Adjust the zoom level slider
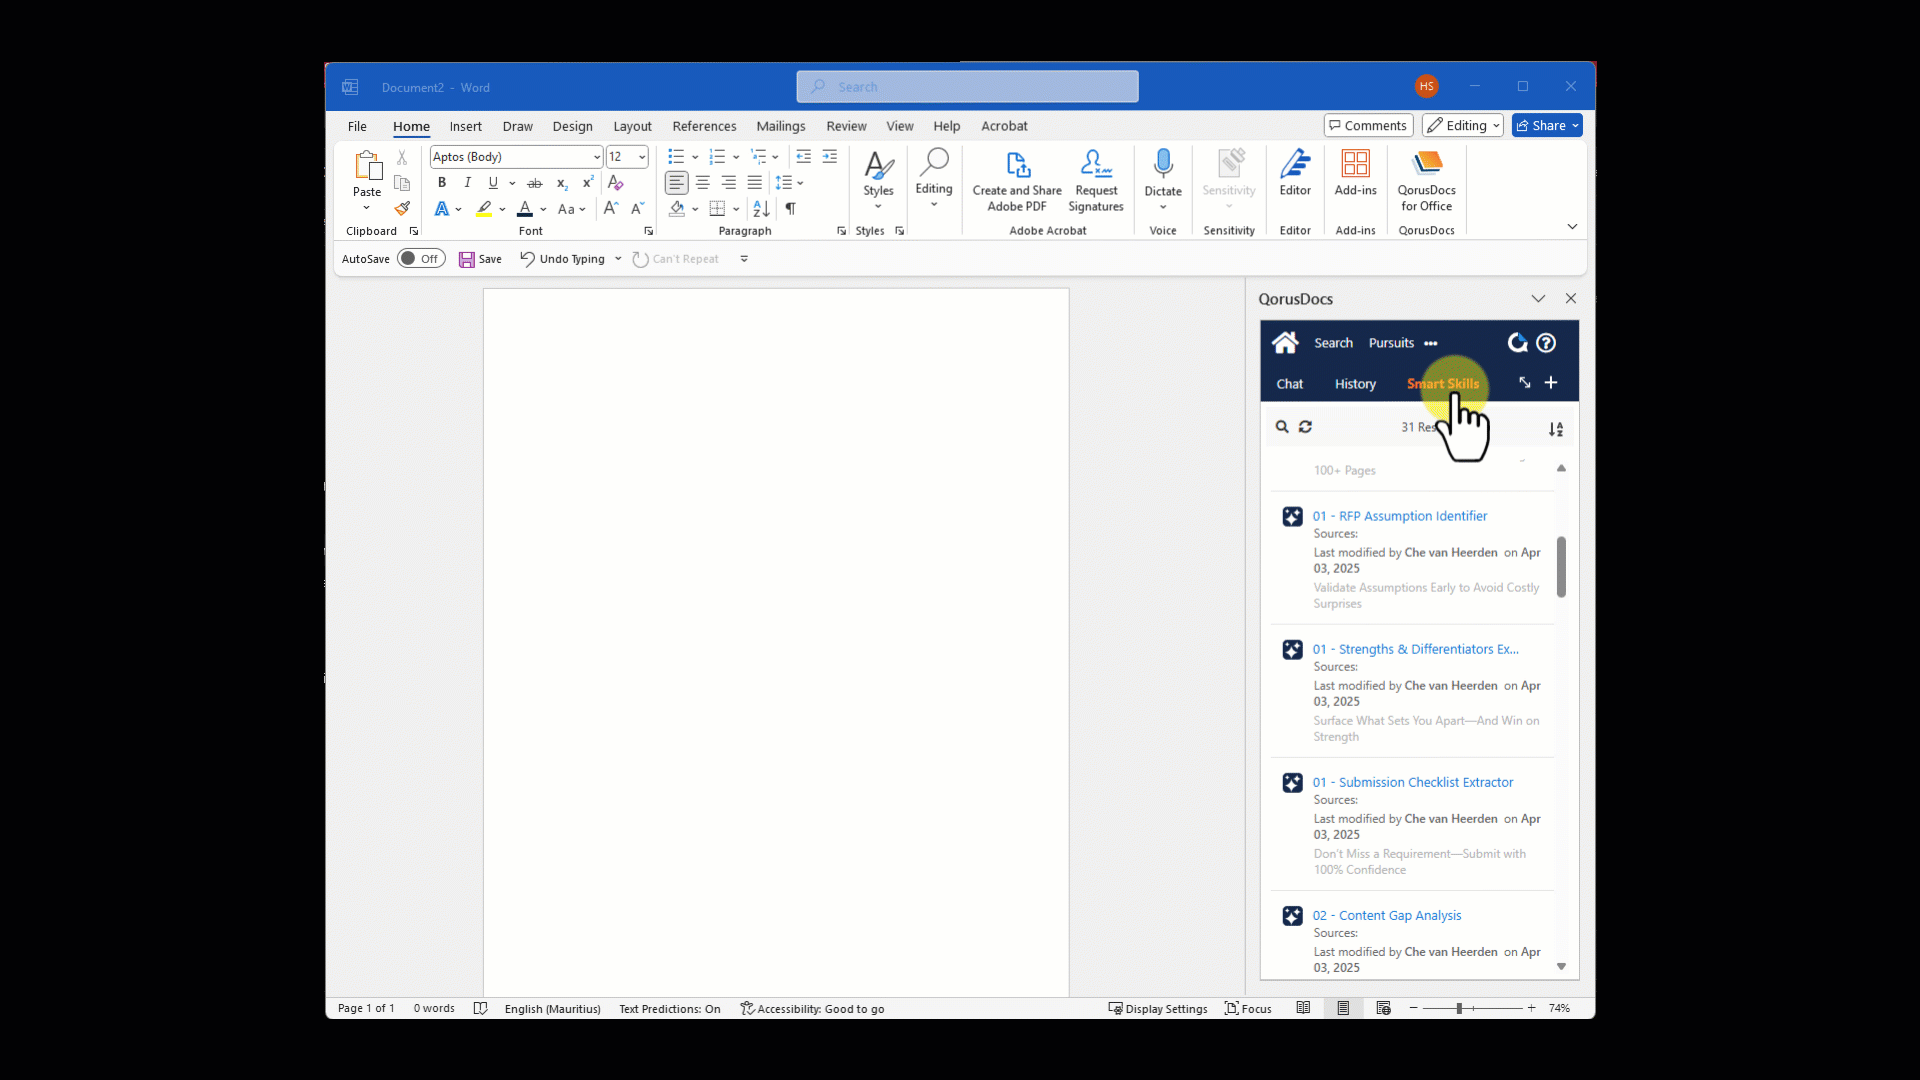 point(1459,1008)
